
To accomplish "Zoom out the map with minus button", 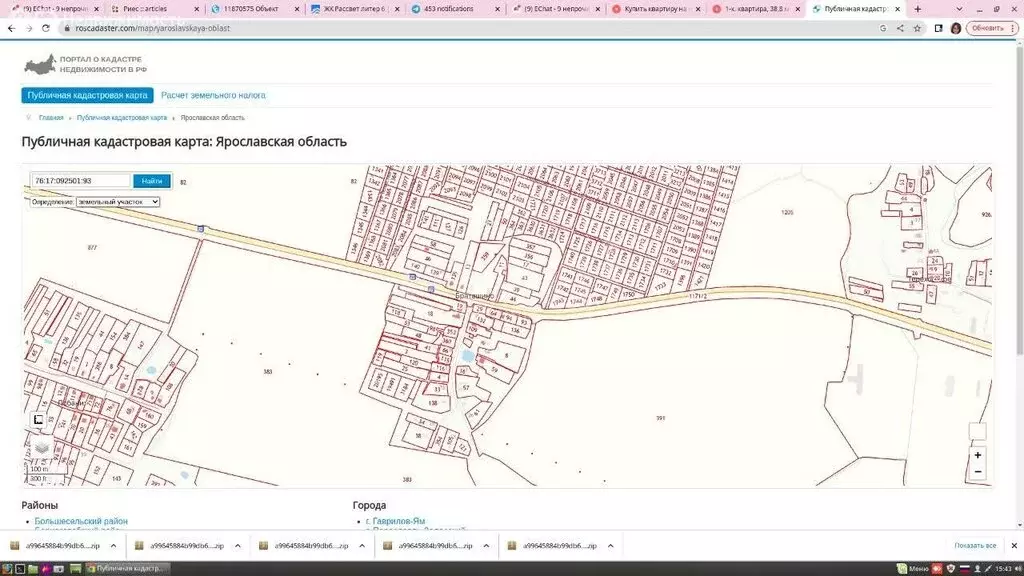I will tap(977, 471).
